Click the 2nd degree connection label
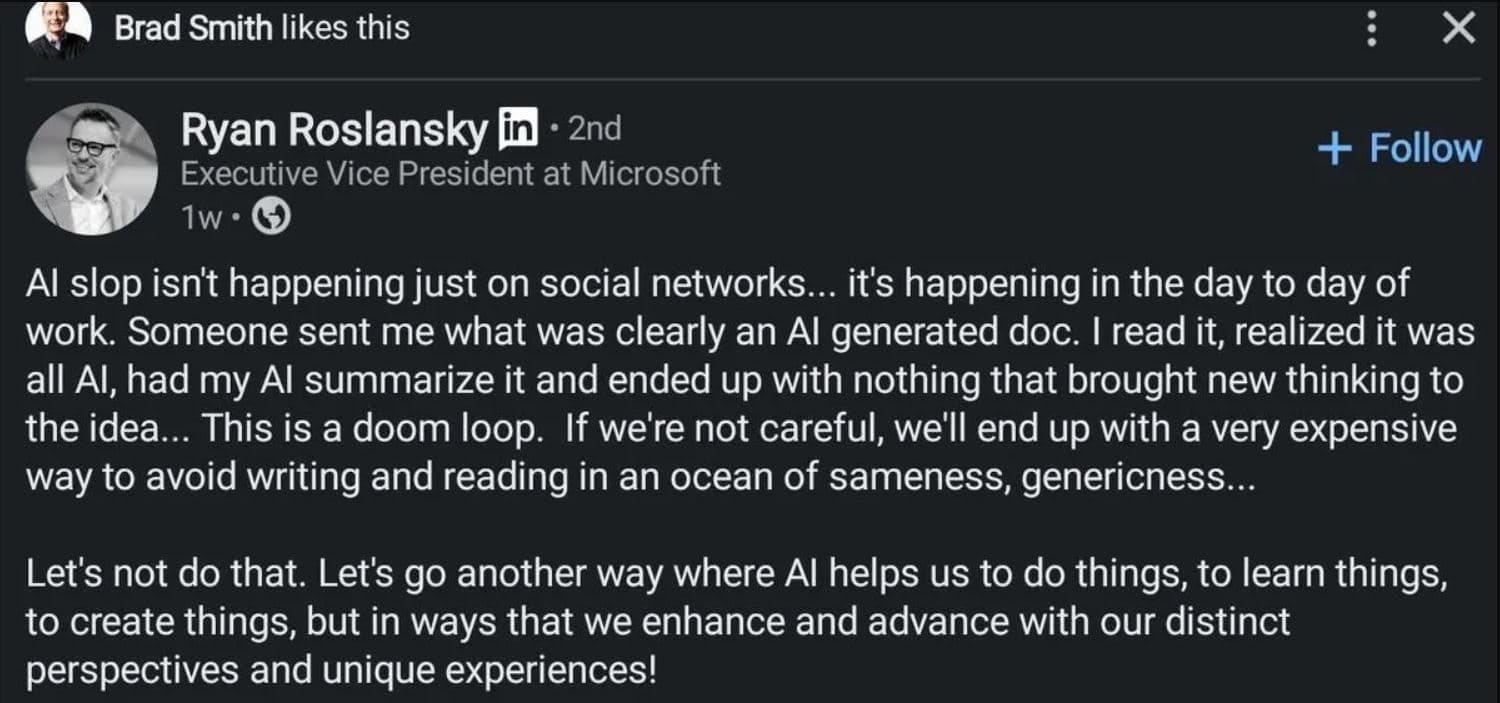 click(x=594, y=128)
